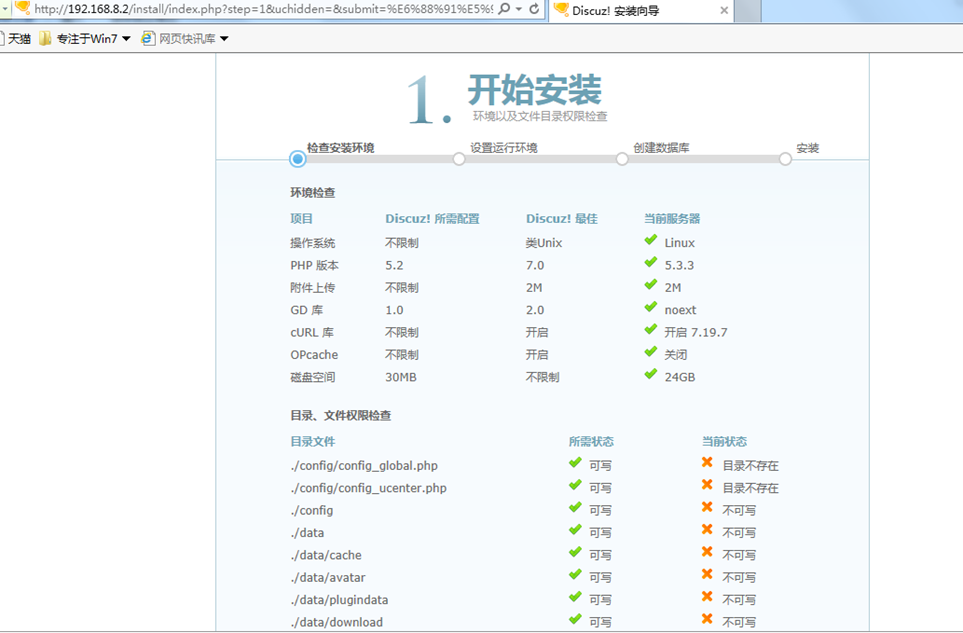Click the GD 库 row label
This screenshot has height=633, width=963.
coord(306,310)
